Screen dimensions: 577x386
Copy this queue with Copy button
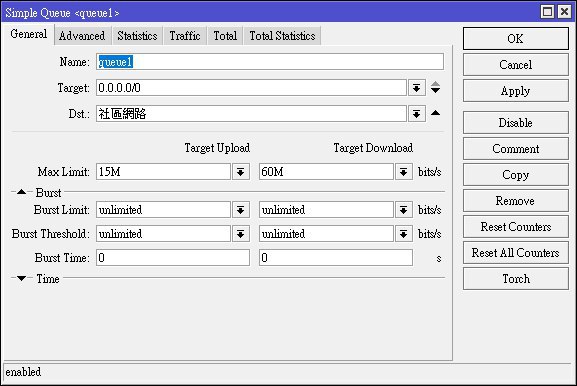click(516, 175)
